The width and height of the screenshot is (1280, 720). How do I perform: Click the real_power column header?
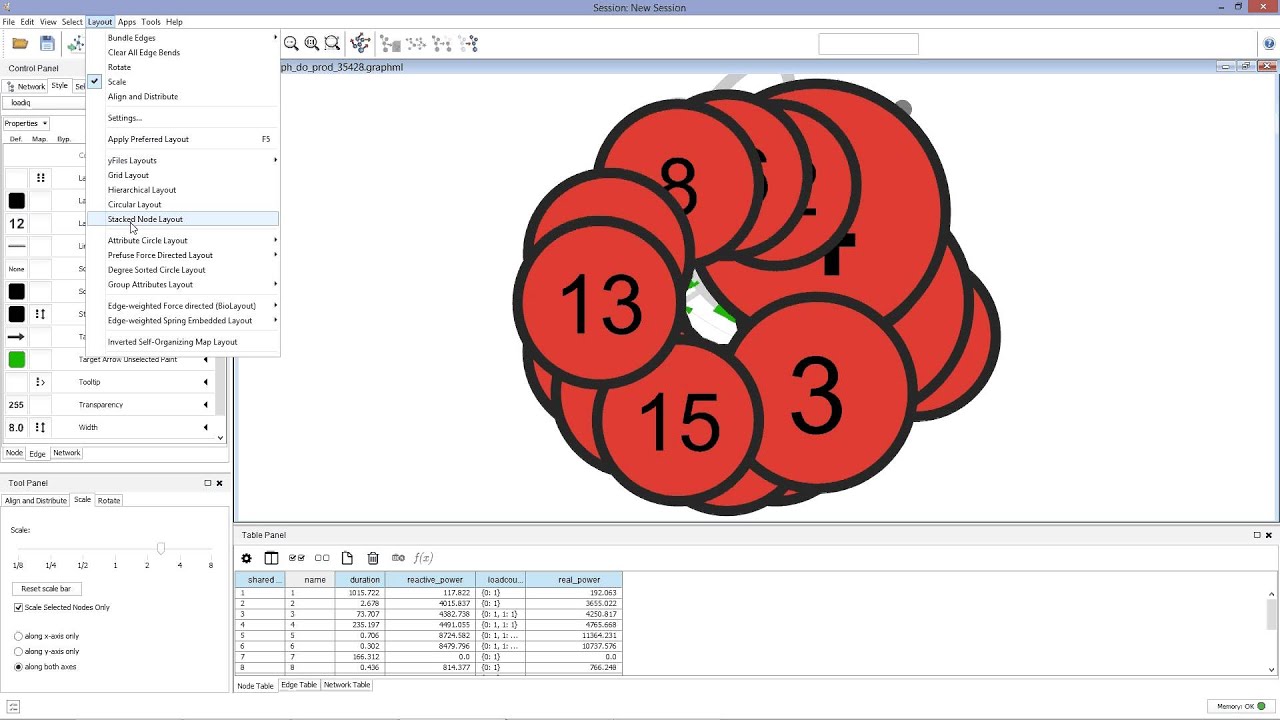[x=574, y=580]
